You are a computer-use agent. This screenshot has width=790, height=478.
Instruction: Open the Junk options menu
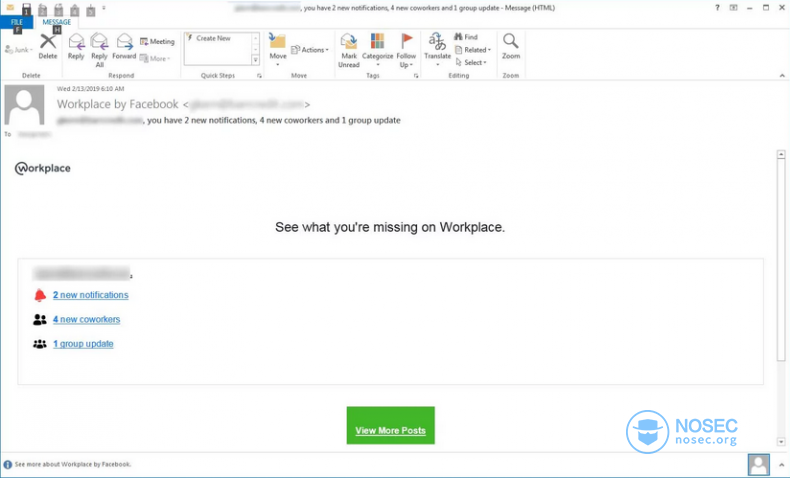click(19, 49)
